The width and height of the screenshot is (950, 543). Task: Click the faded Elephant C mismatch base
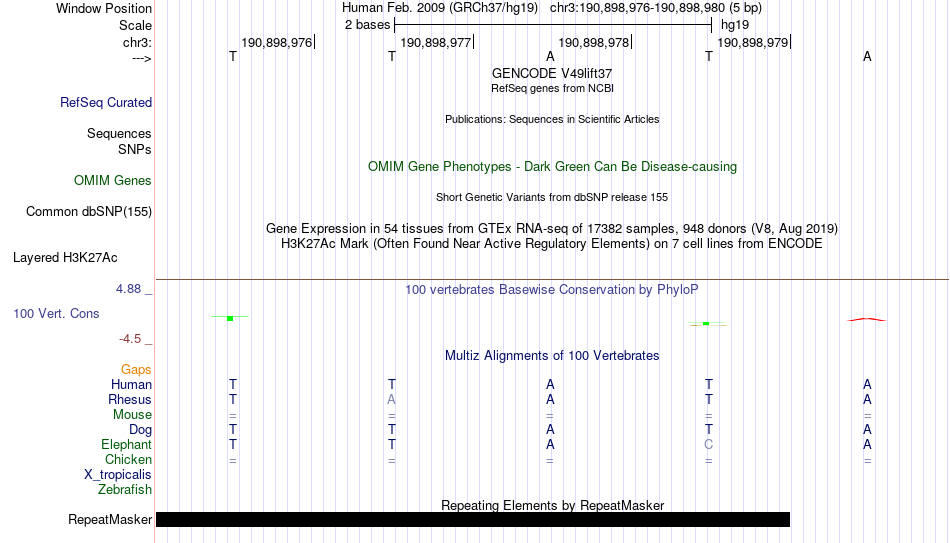(708, 444)
